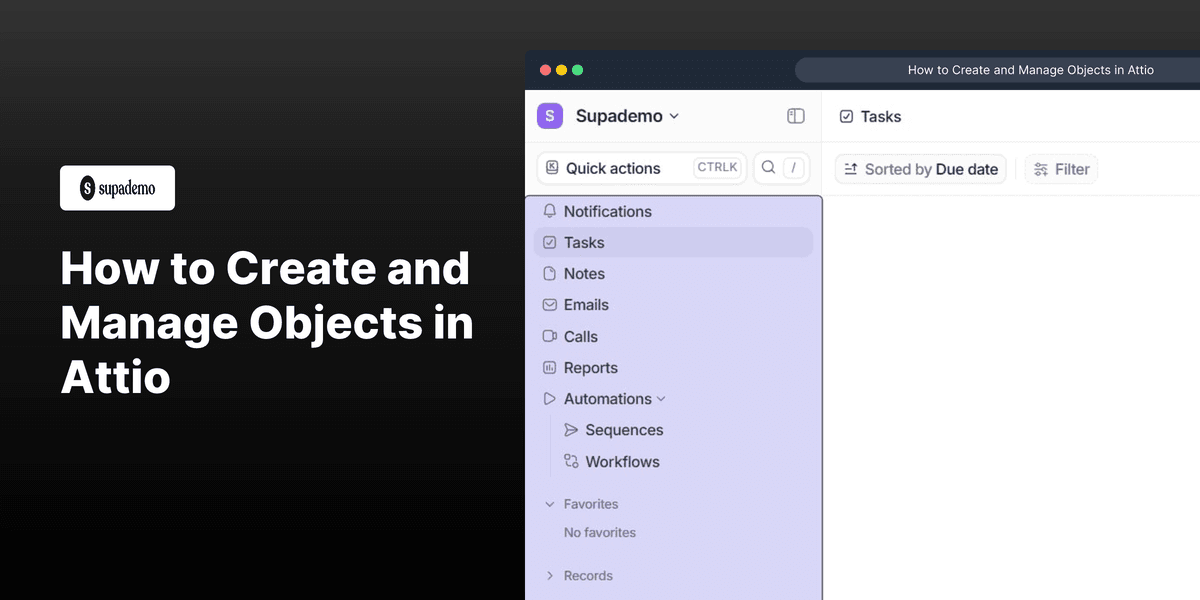This screenshot has height=600, width=1200.
Task: Select the Notifications bell icon
Action: [550, 211]
